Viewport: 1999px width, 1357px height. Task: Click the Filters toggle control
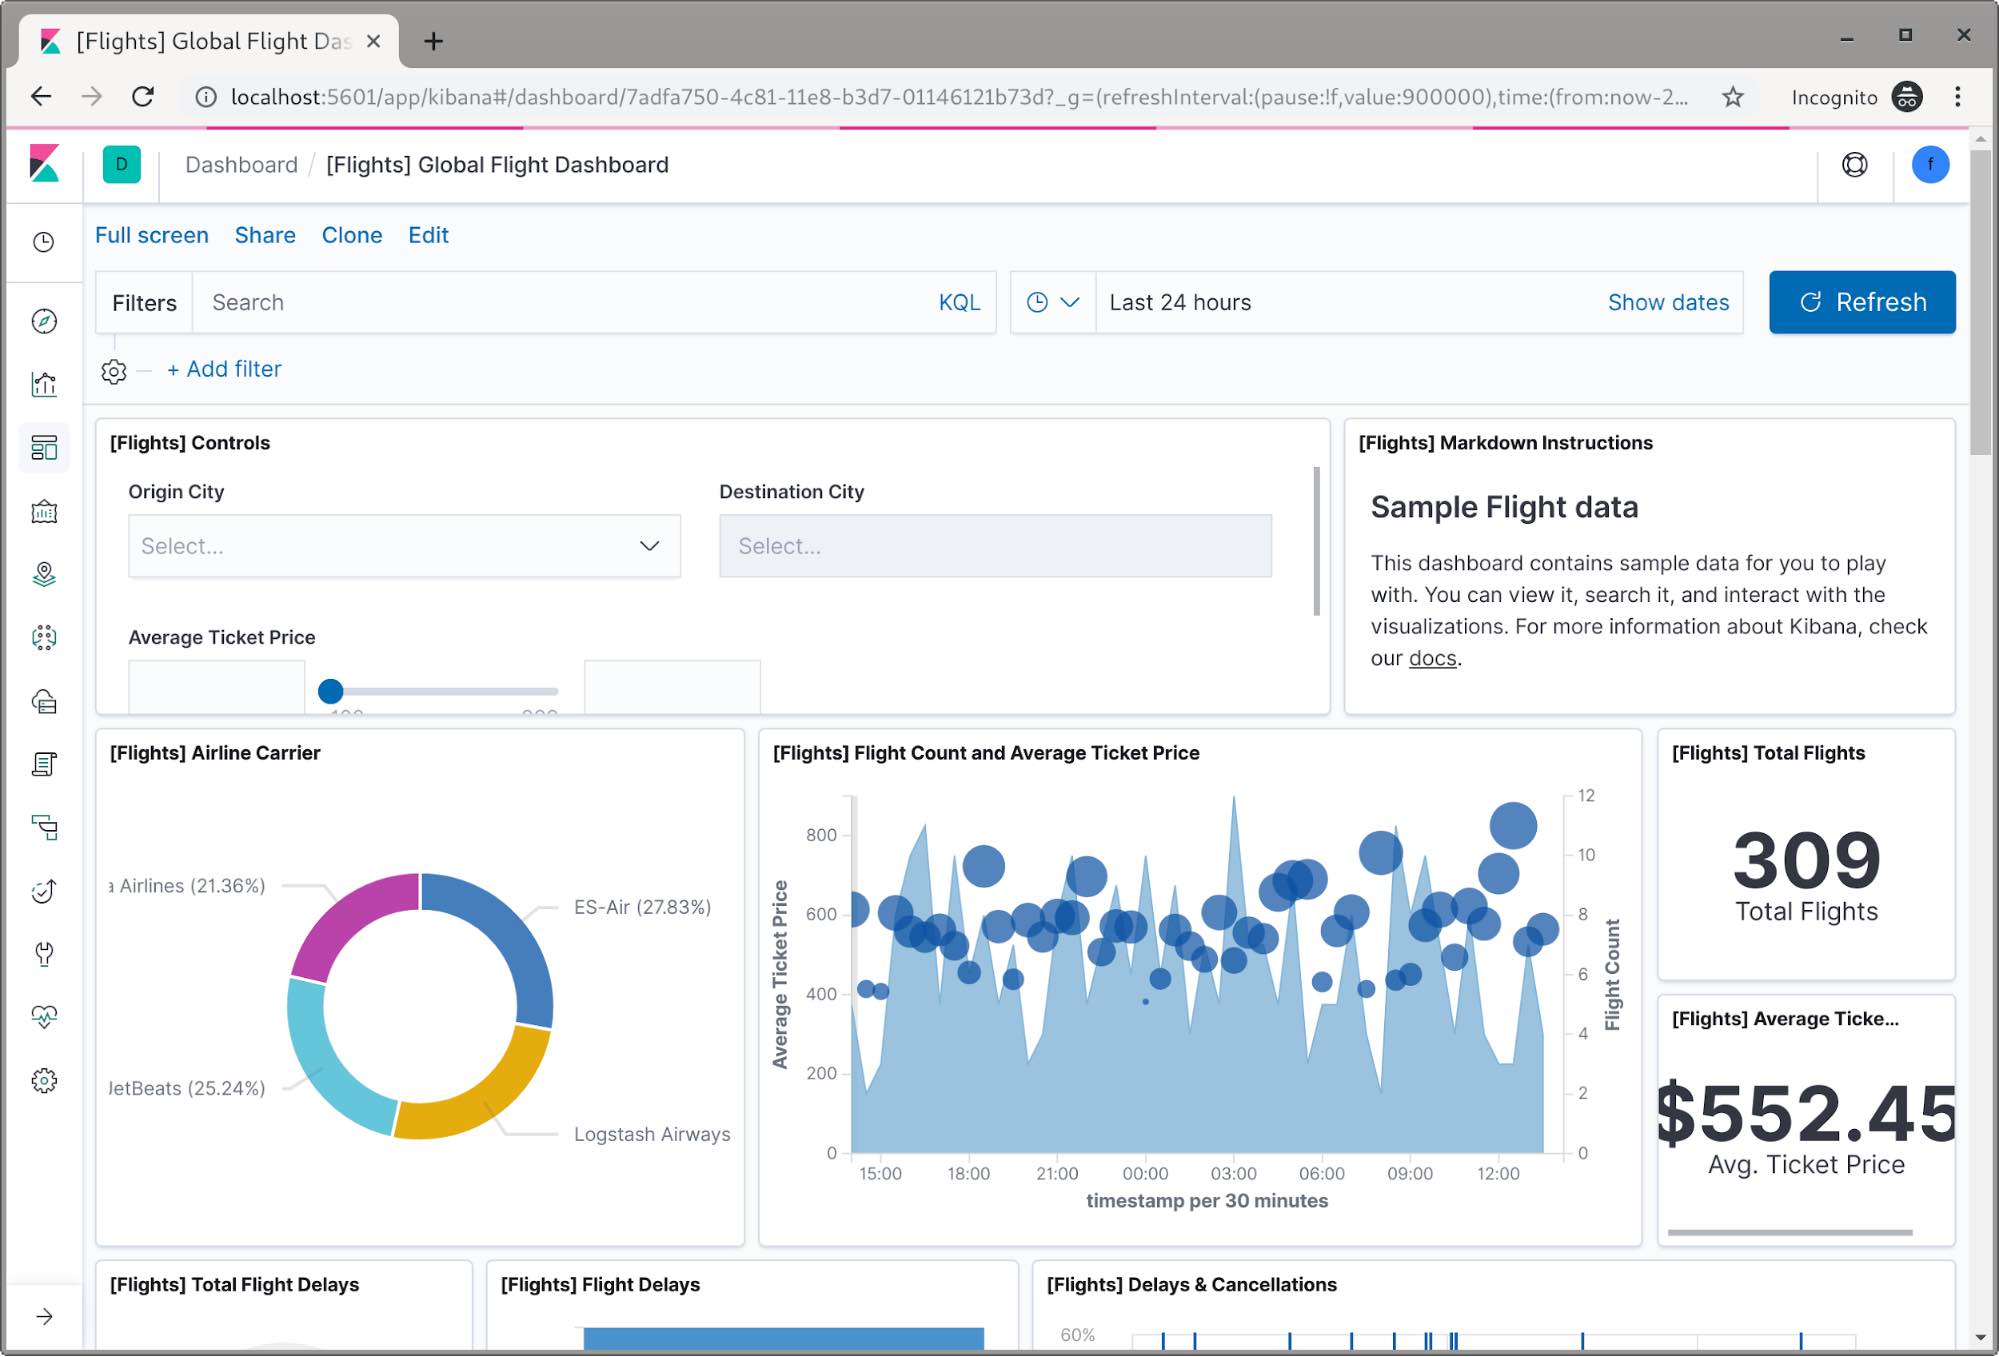point(144,301)
